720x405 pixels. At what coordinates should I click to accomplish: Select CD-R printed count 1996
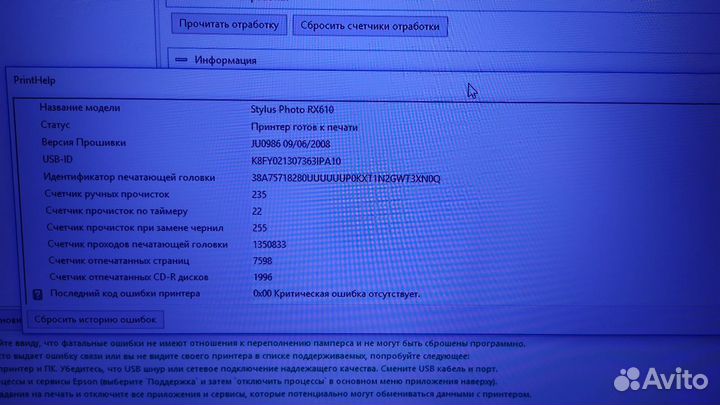click(x=263, y=277)
